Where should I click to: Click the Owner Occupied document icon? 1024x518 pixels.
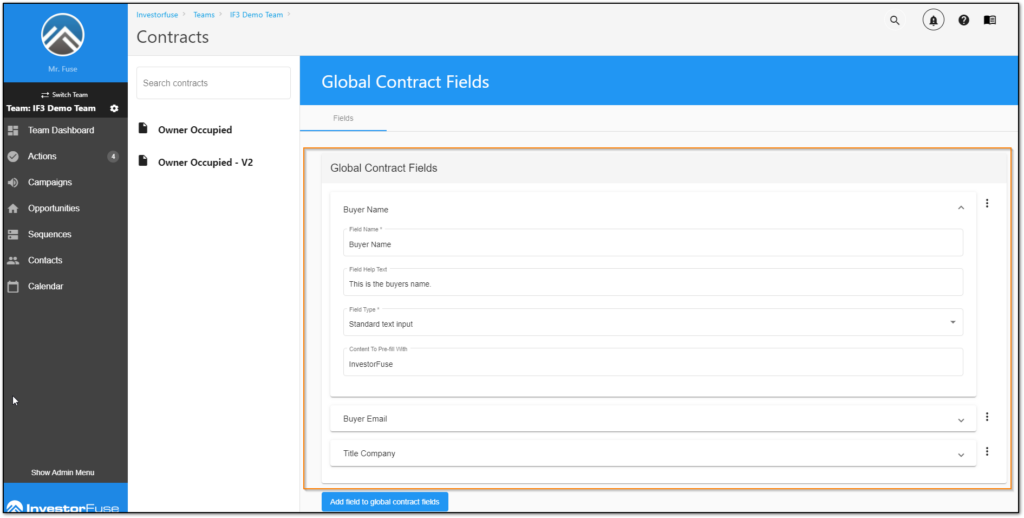(x=143, y=129)
